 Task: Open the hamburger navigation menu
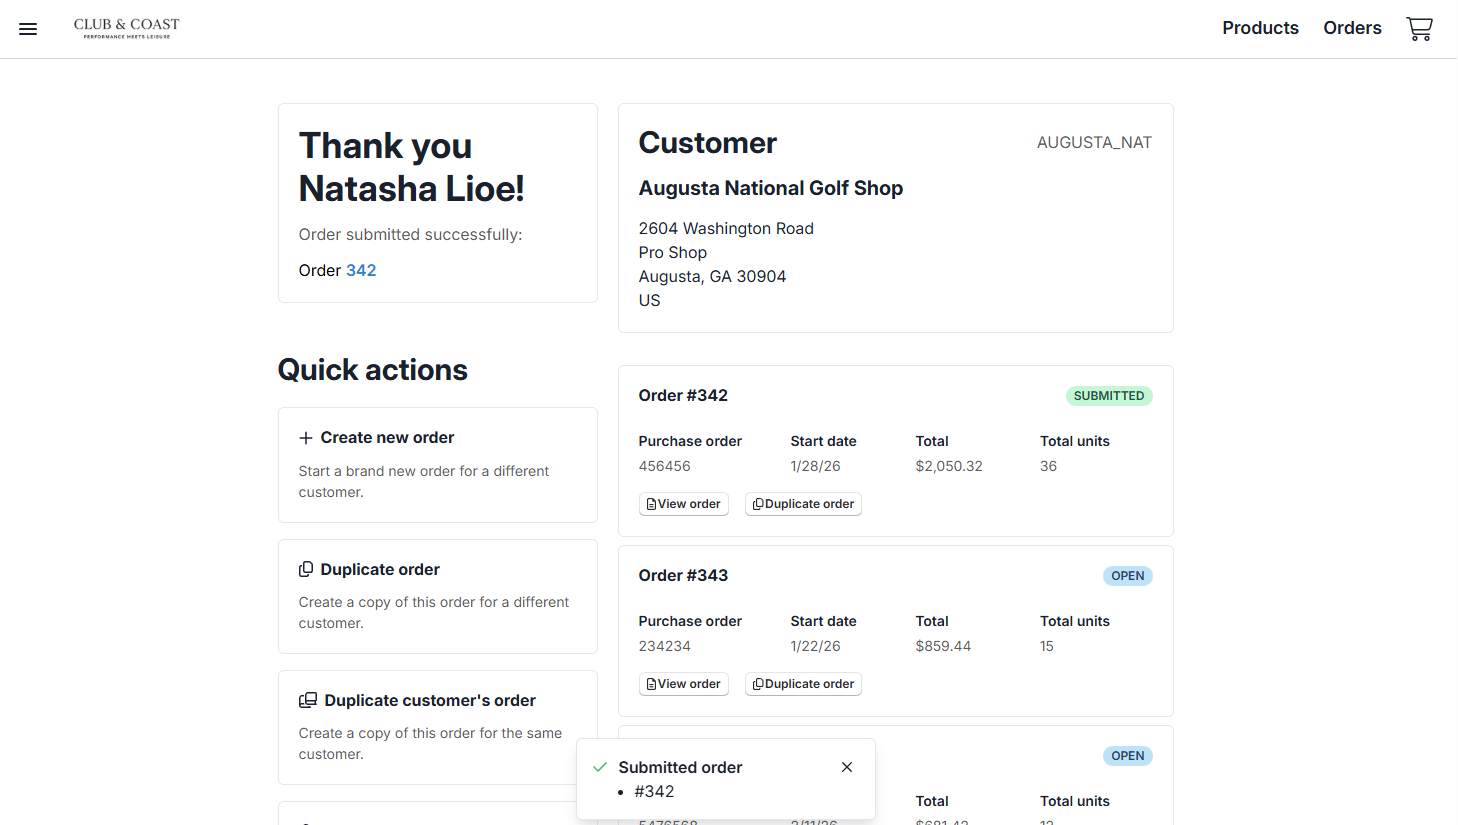point(28,29)
